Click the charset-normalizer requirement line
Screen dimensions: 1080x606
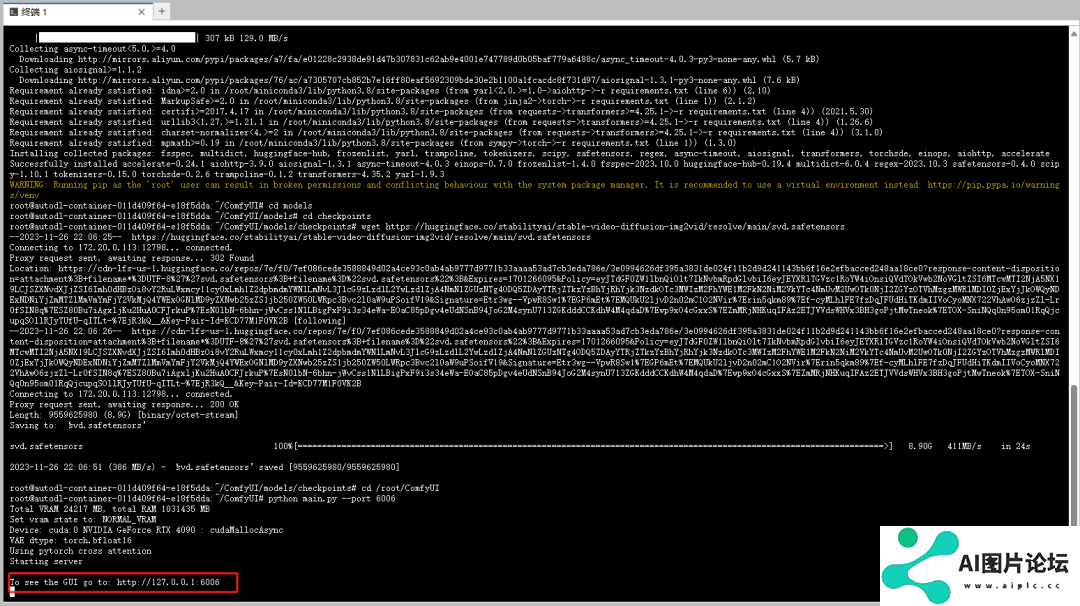446,132
